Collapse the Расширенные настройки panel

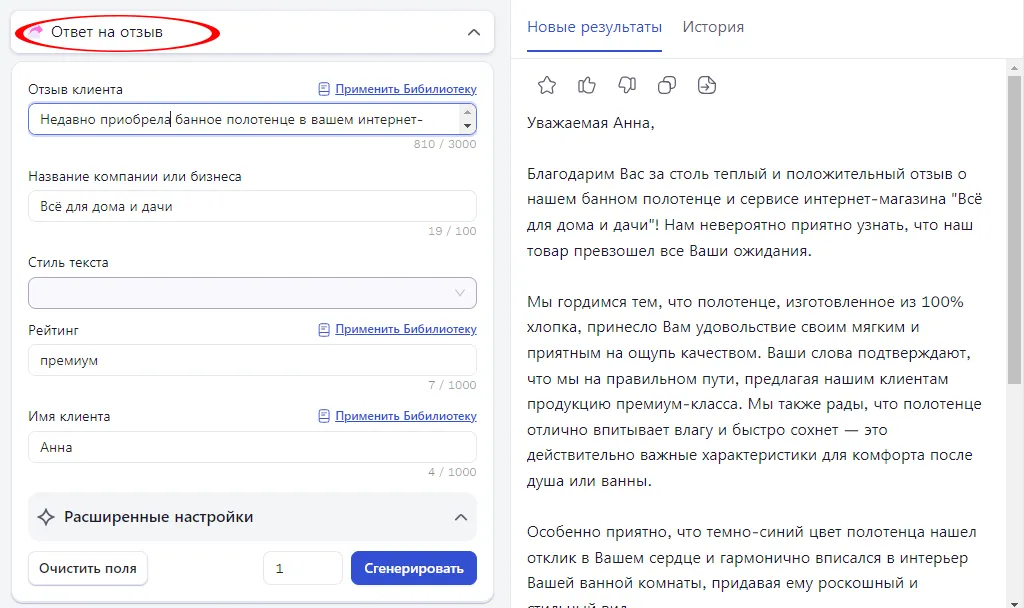pos(461,517)
